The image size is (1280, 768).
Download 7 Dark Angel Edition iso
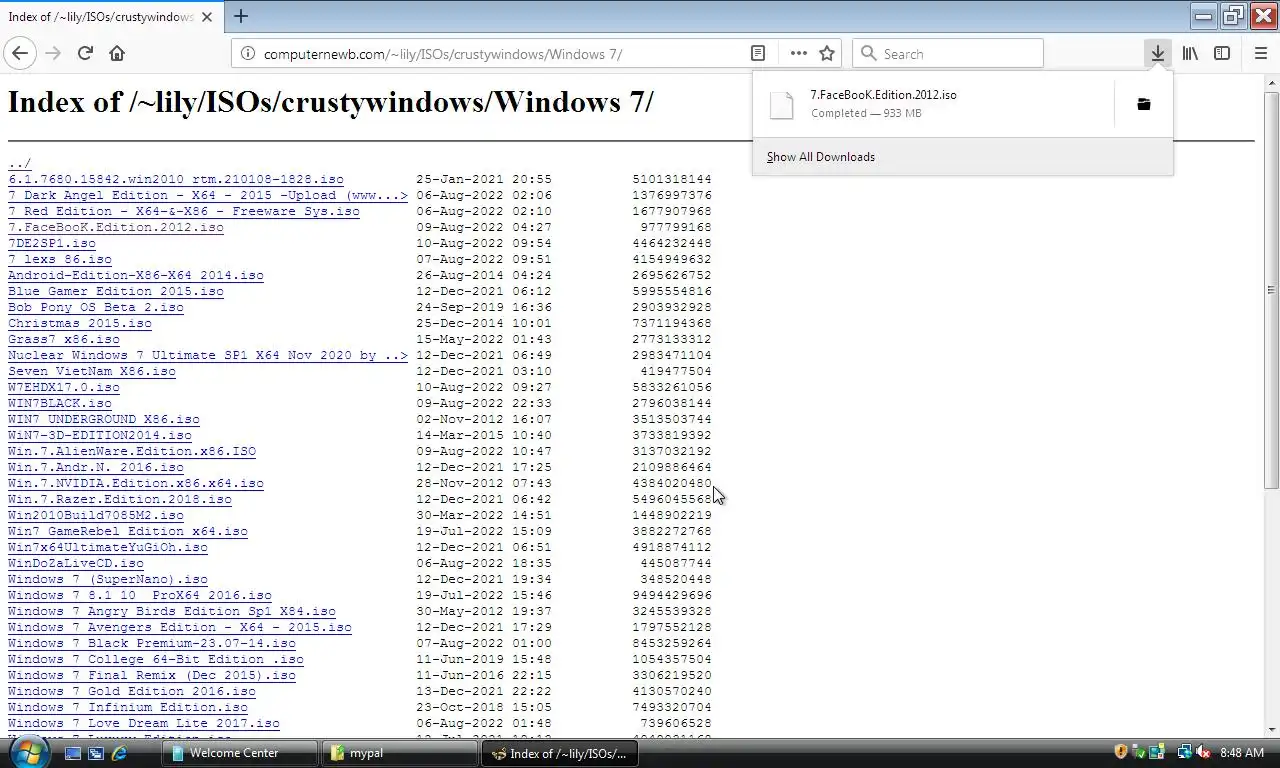click(x=207, y=195)
